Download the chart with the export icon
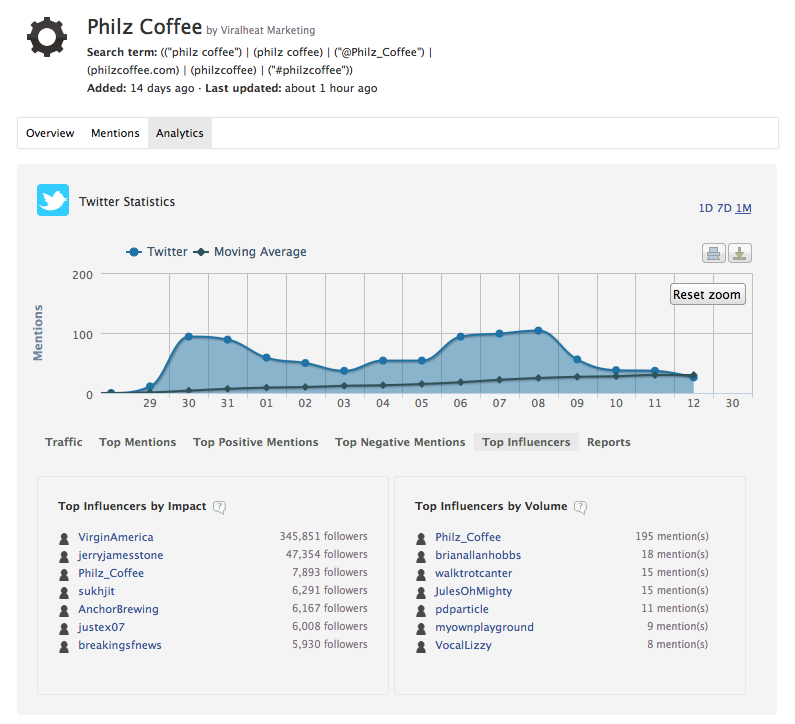 [739, 253]
